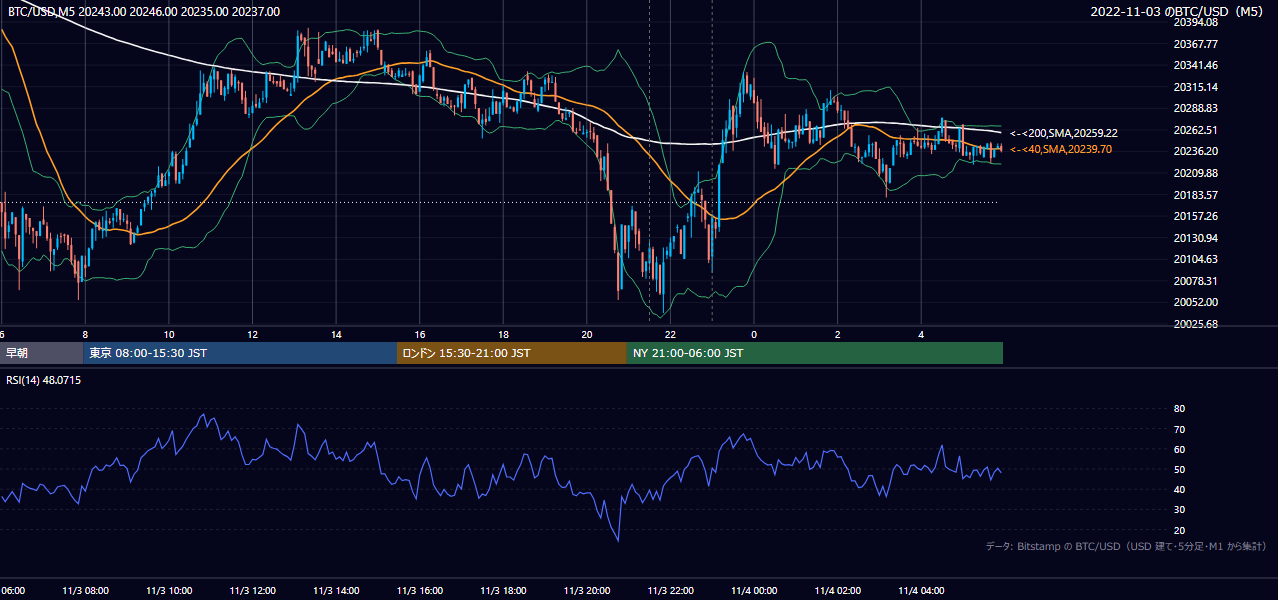Click the RSI axis level 70
Image resolution: width=1278 pixels, height=600 pixels.
[x=1179, y=429]
